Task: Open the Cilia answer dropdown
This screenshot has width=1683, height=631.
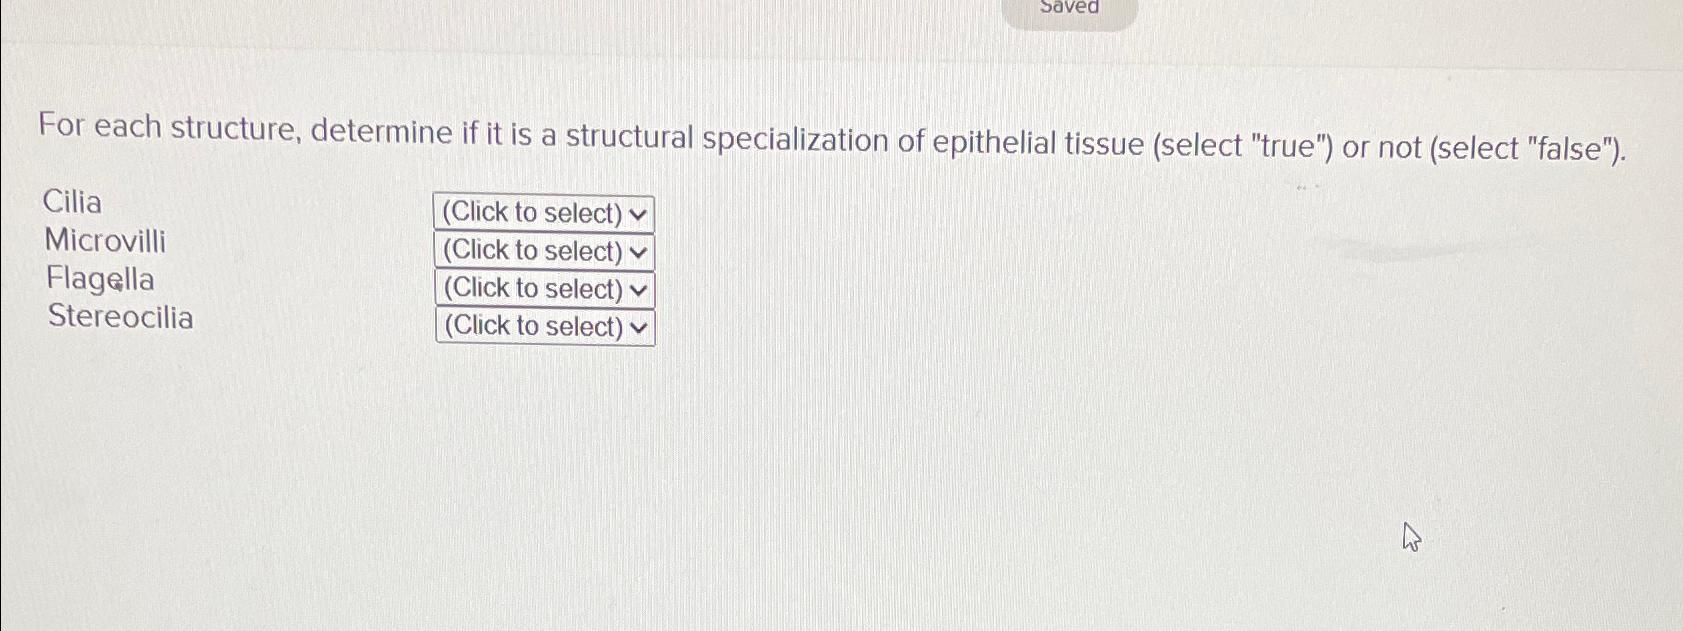Action: pyautogui.click(x=541, y=212)
